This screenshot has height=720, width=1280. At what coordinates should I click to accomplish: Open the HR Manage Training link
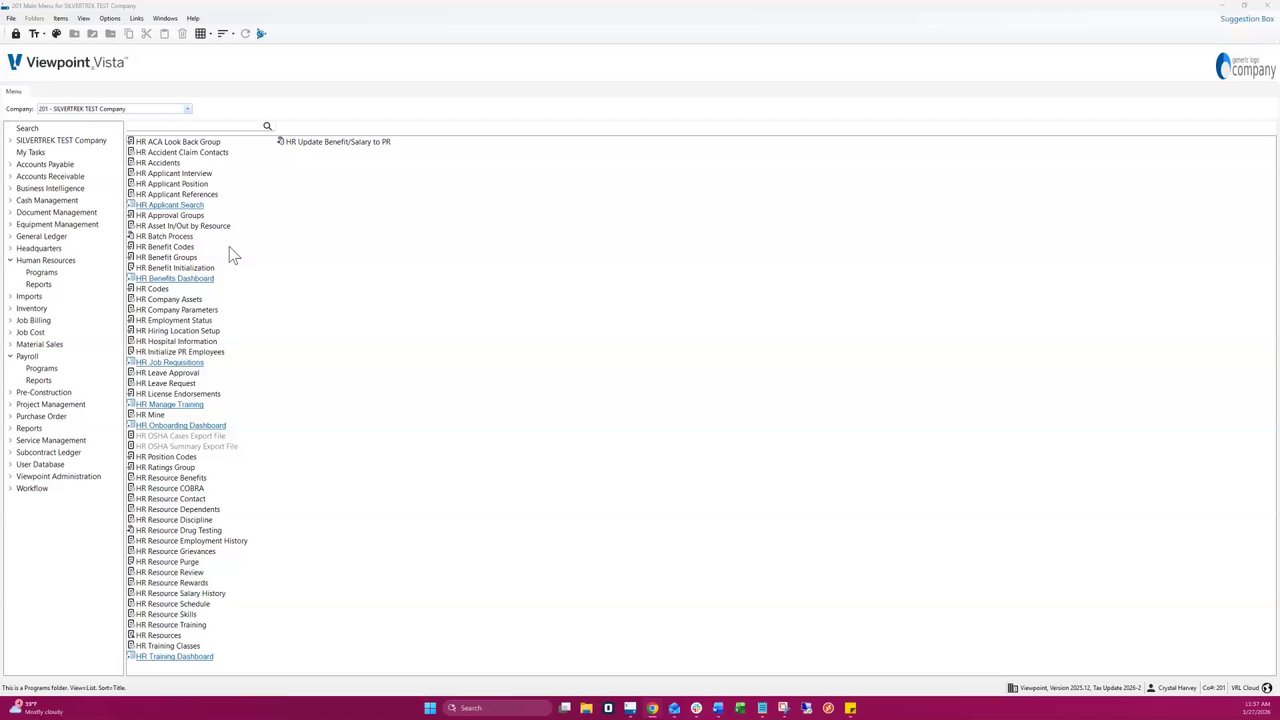pyautogui.click(x=169, y=404)
